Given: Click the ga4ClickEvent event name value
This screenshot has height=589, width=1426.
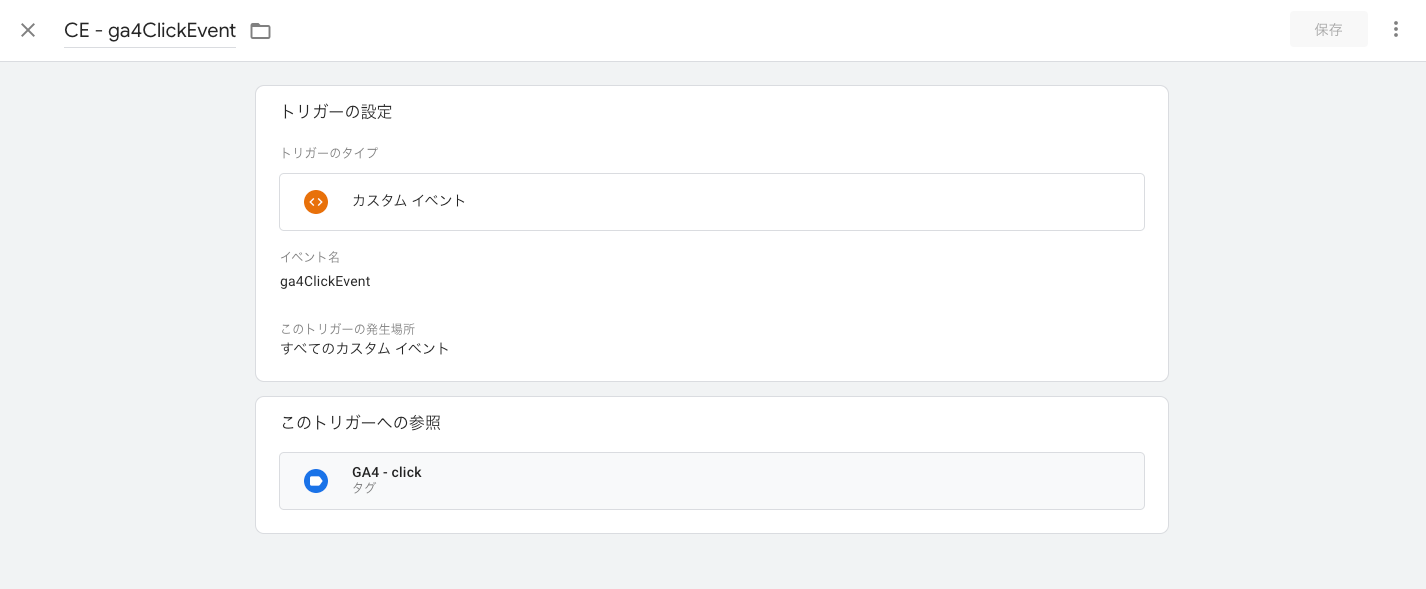Looking at the screenshot, I should click(x=325, y=282).
